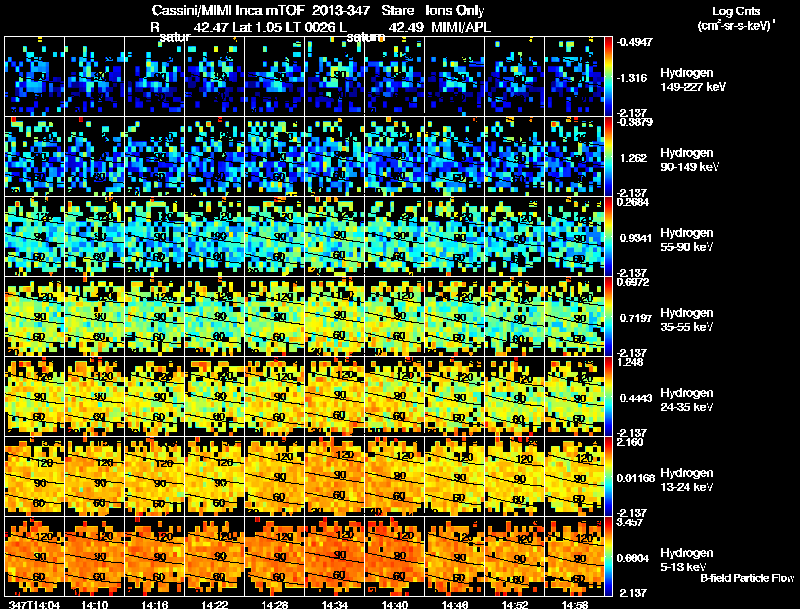Click the '3.457' colorbar maximum value
The image size is (800, 609).
[630, 523]
